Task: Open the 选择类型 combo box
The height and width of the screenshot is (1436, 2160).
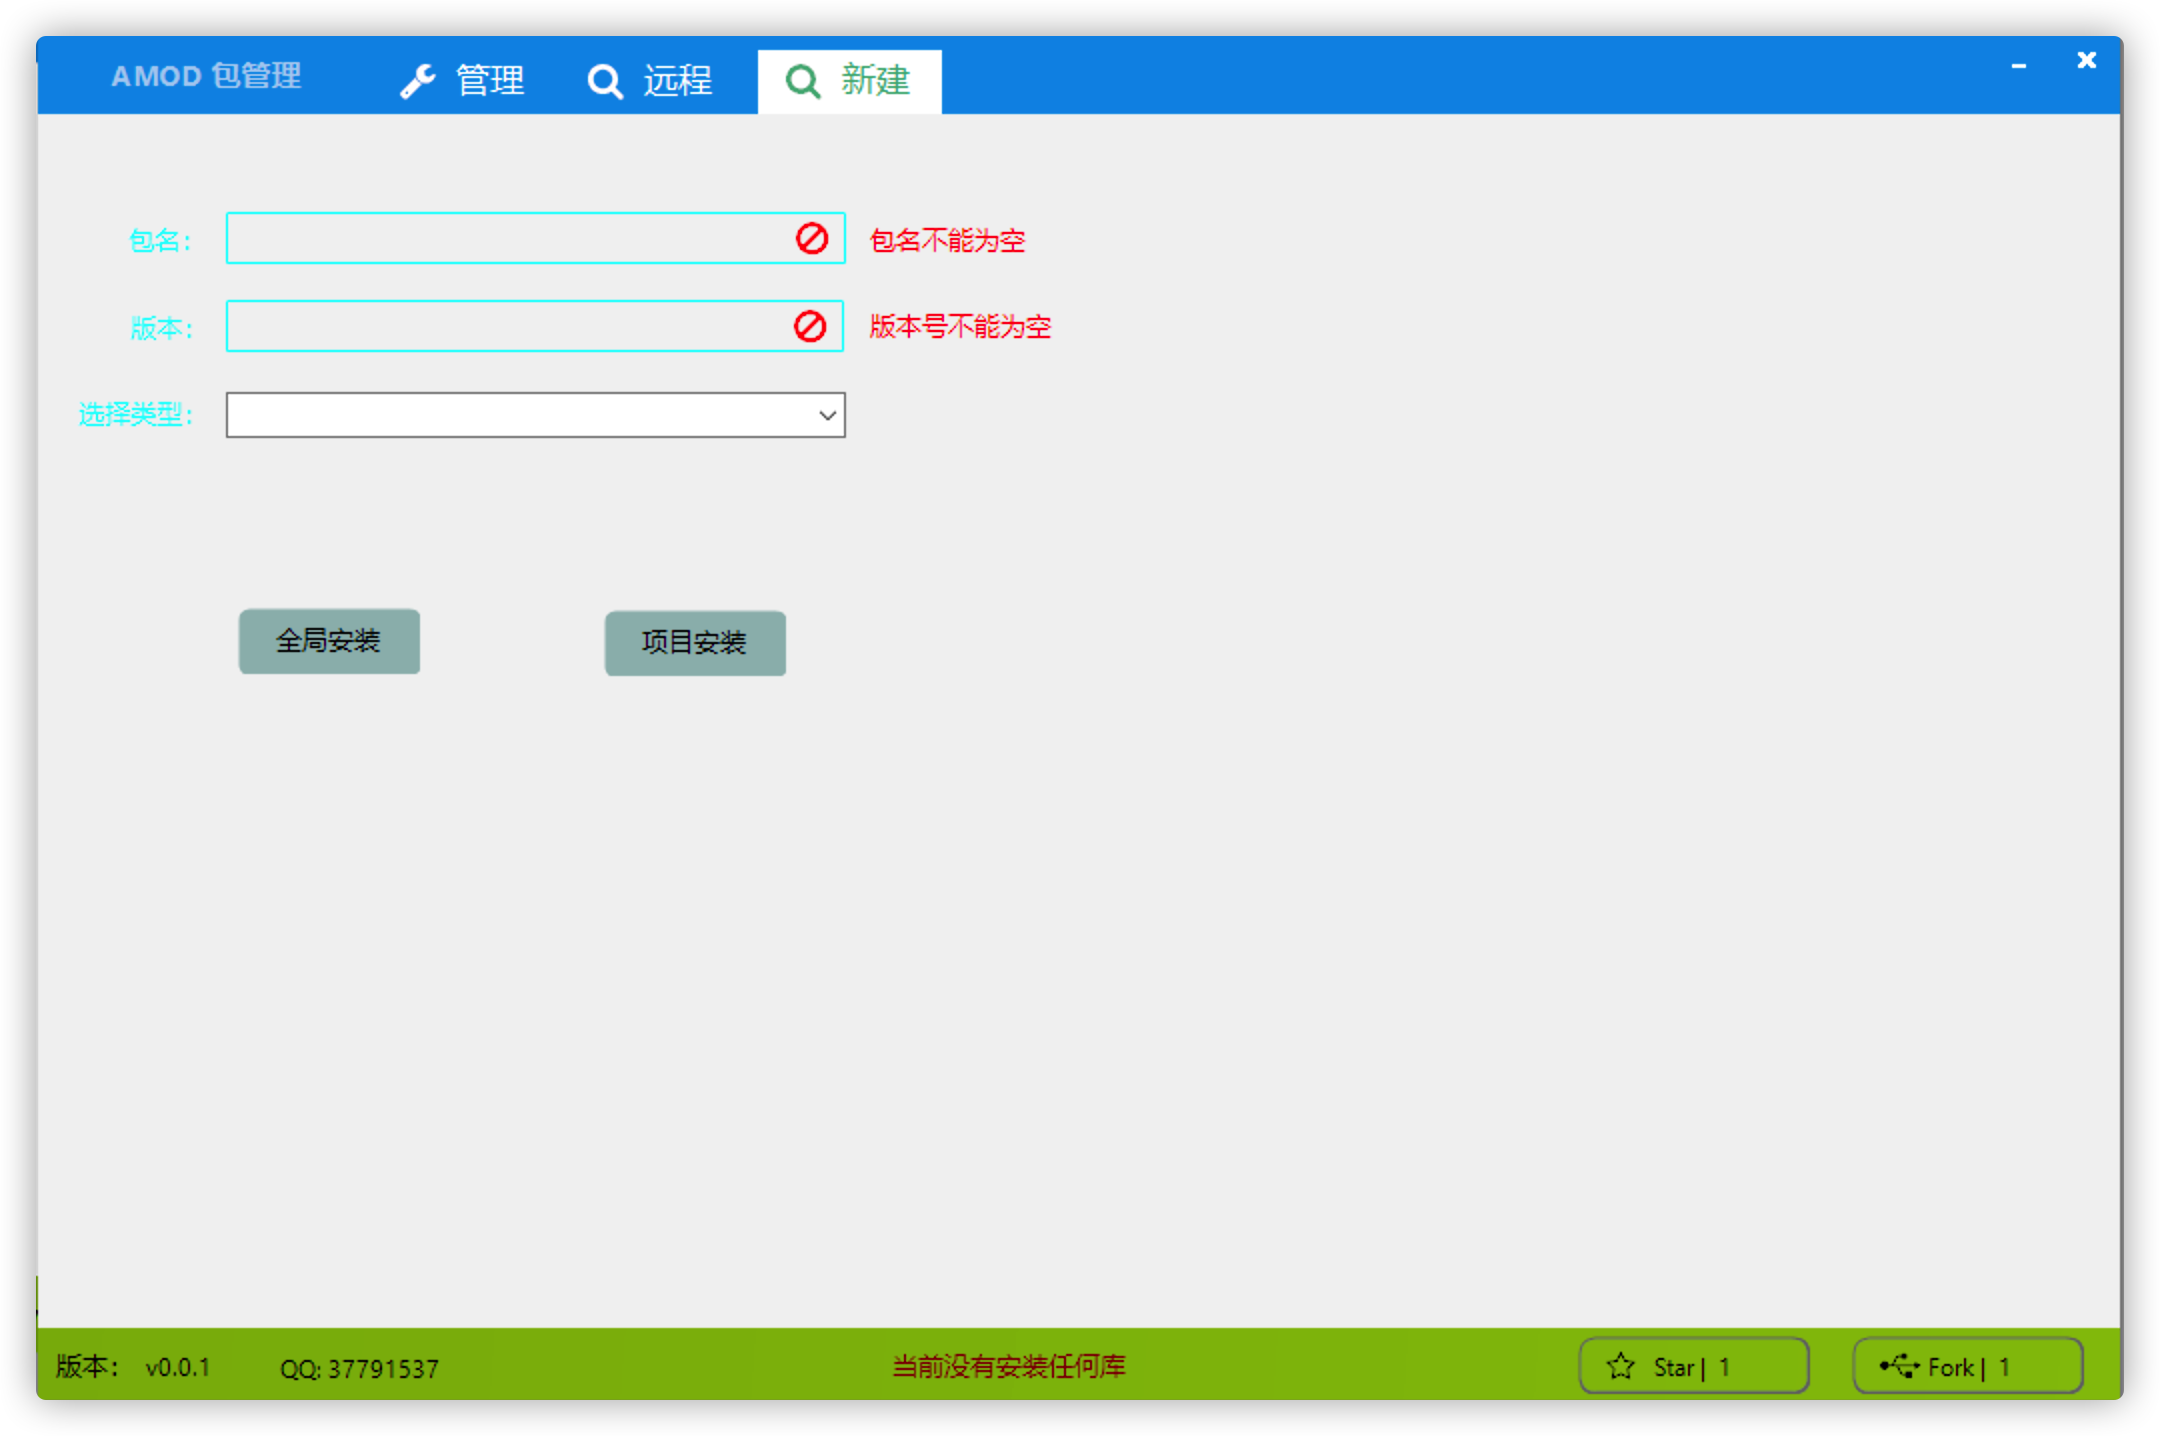Action: (520, 415)
